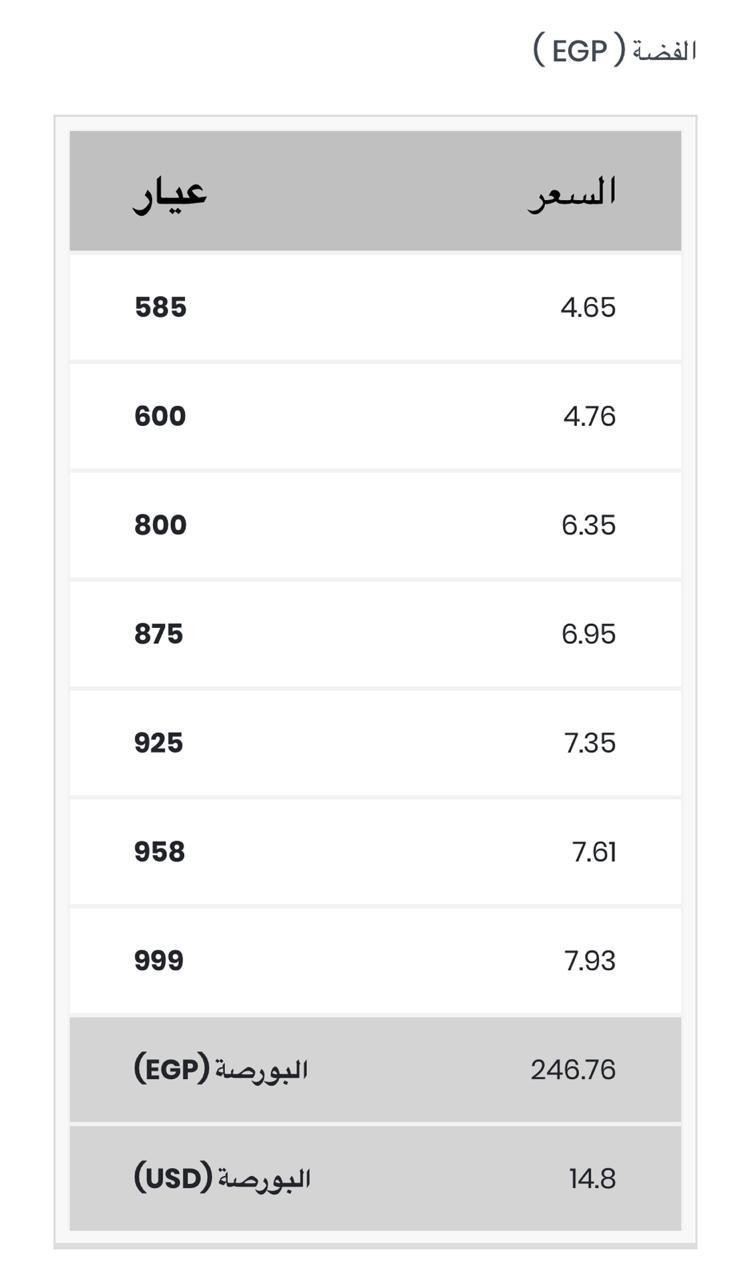This screenshot has width=741, height=1280.
Task: Select the 4.76 price value
Action: pyautogui.click(x=589, y=416)
